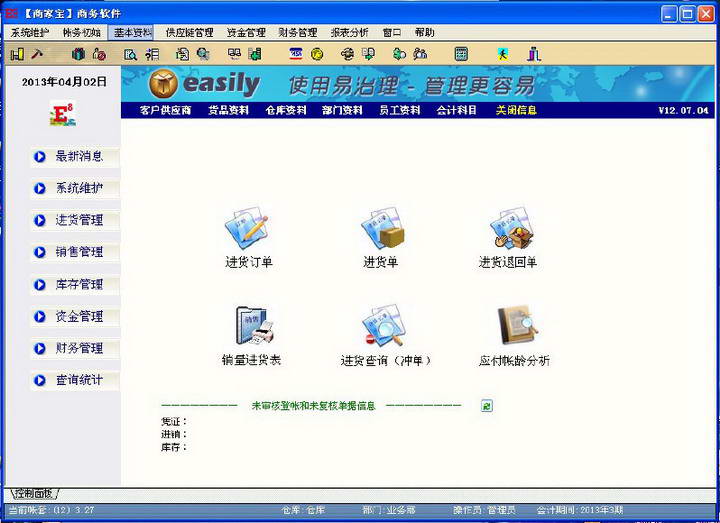This screenshot has height=523, width=720.
Task: Select the 控制面板 tab at bottom
Action: click(34, 494)
